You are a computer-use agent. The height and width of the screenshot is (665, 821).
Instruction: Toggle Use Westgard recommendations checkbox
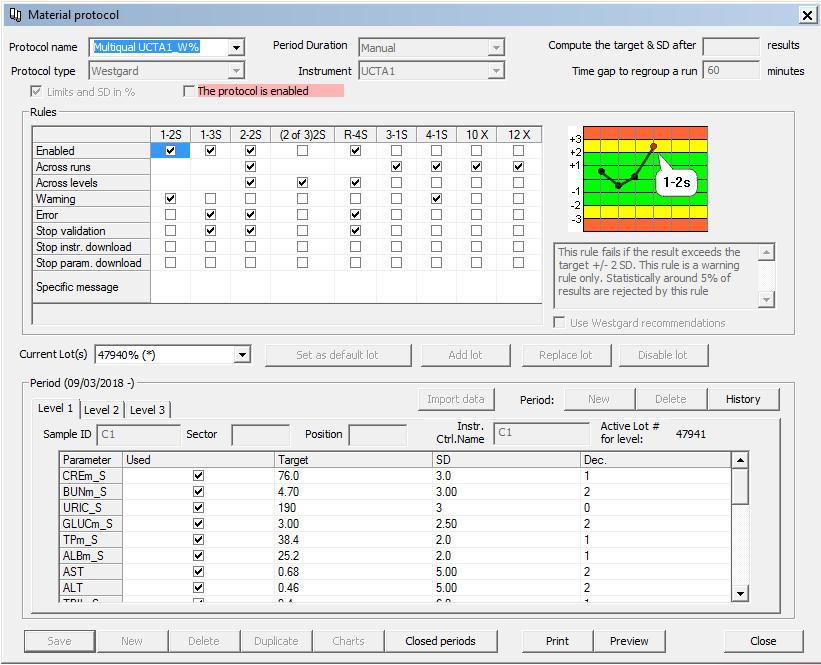point(559,323)
